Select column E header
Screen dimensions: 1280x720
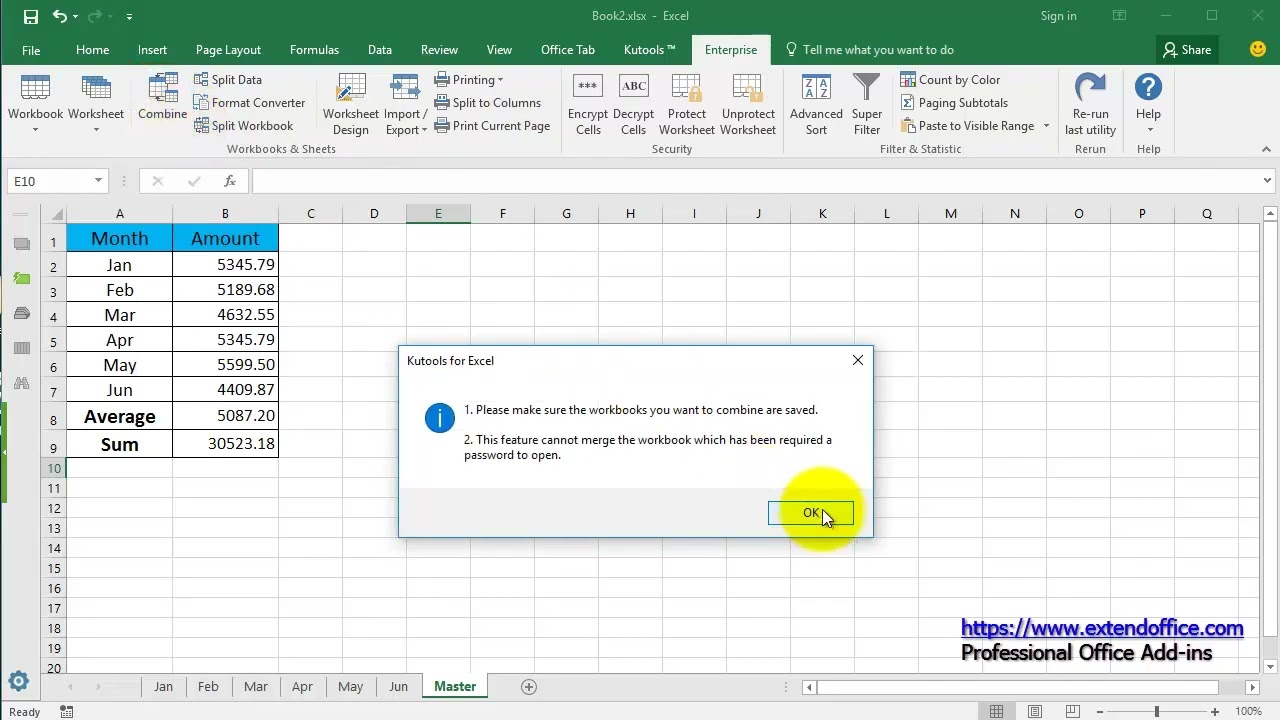438,213
